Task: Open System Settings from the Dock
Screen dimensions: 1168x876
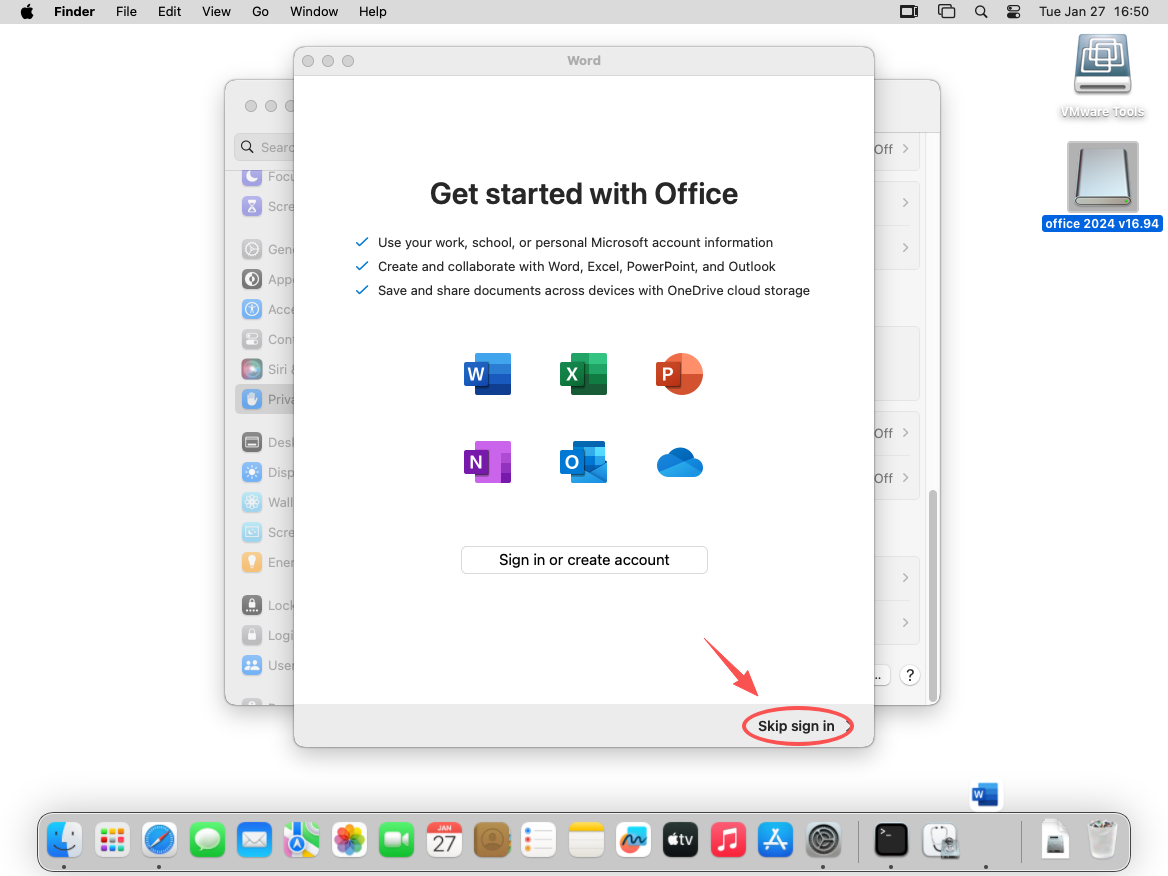Action: pyautogui.click(x=823, y=841)
